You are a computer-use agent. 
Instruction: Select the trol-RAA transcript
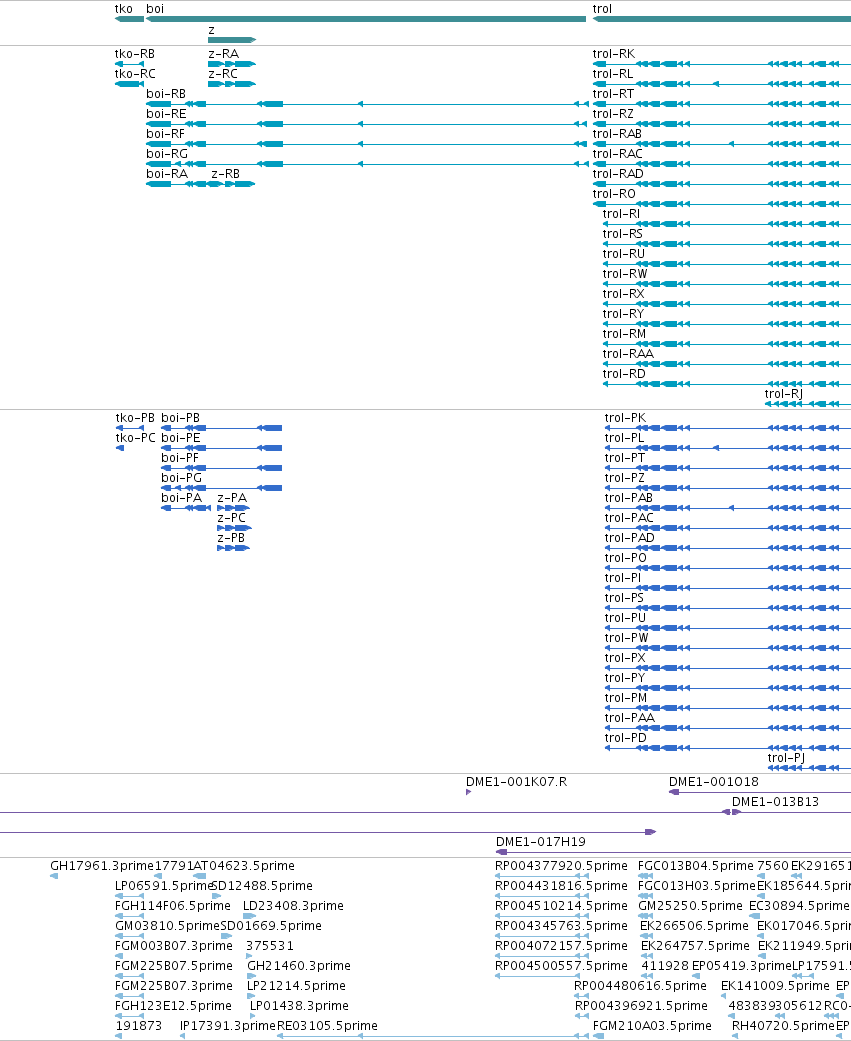coord(628,353)
